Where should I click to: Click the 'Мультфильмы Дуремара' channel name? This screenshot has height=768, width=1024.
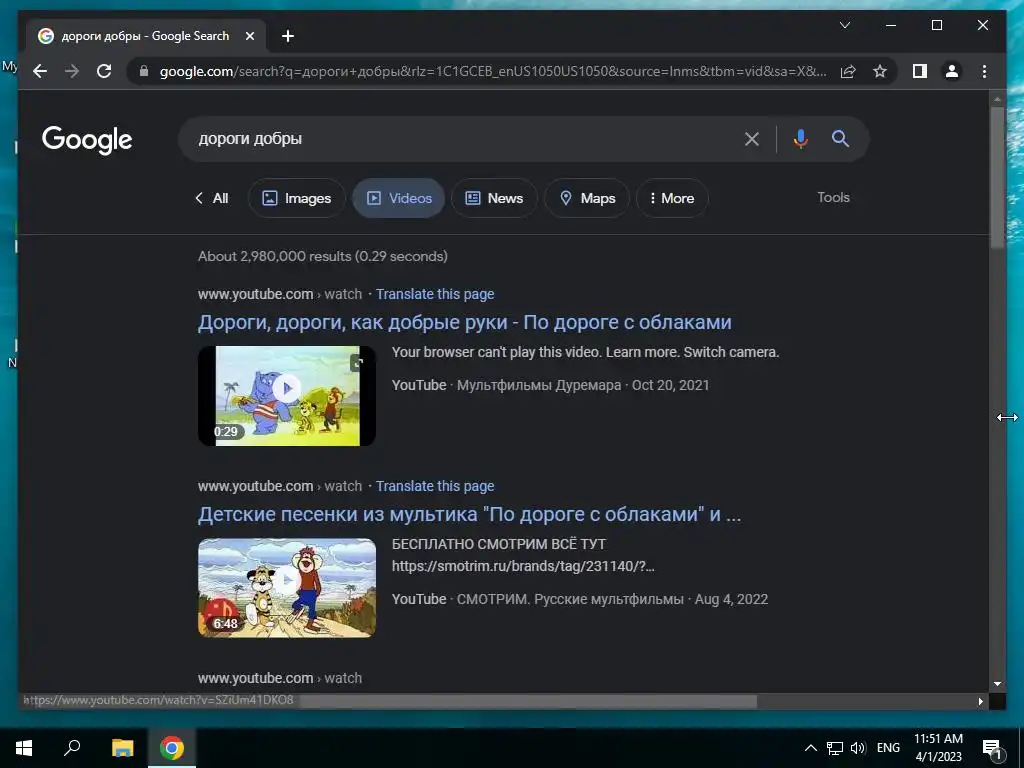point(539,385)
